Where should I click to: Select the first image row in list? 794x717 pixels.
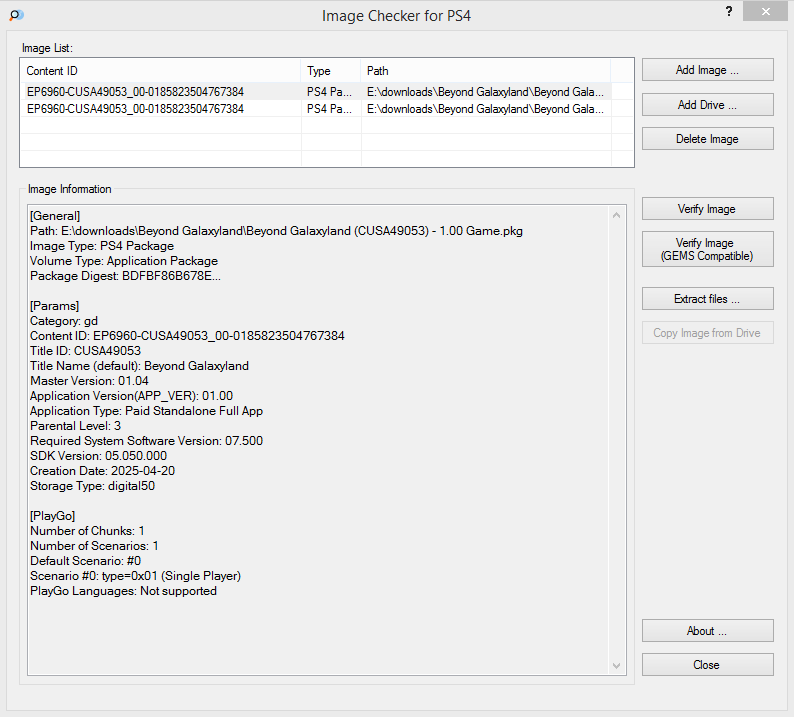click(315, 92)
